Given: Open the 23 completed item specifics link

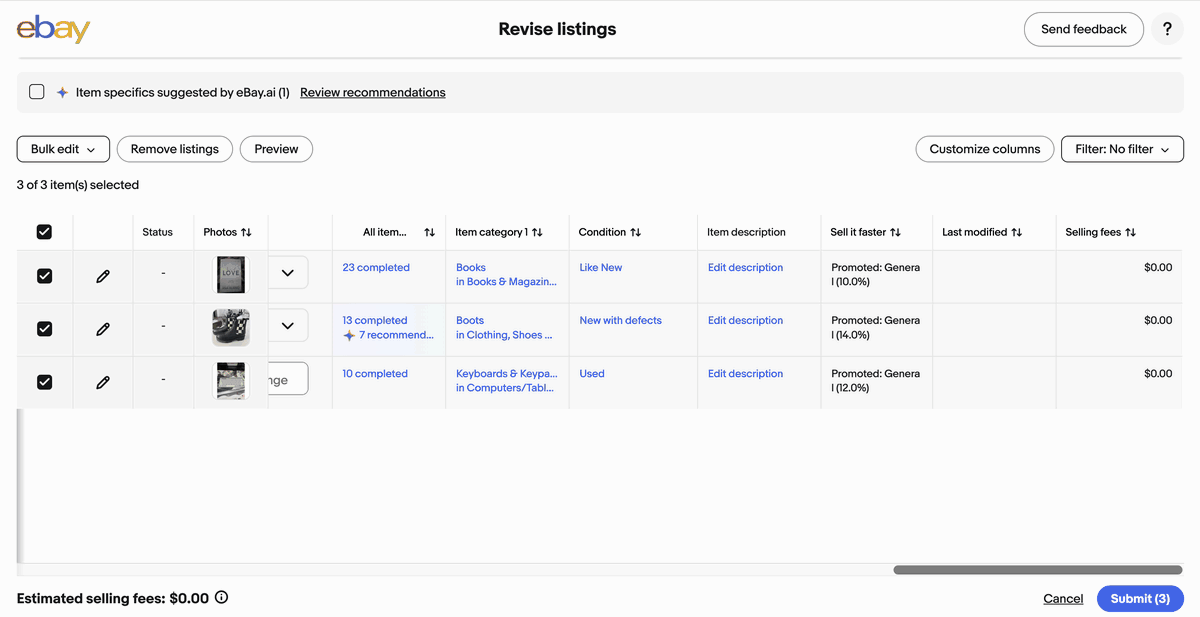Looking at the screenshot, I should [376, 267].
